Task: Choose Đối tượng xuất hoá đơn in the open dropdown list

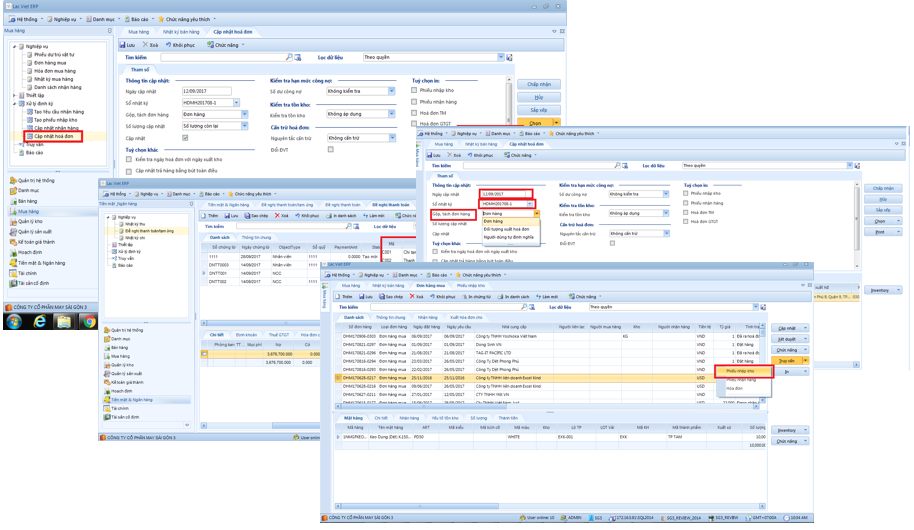Action: pyautogui.click(x=507, y=229)
